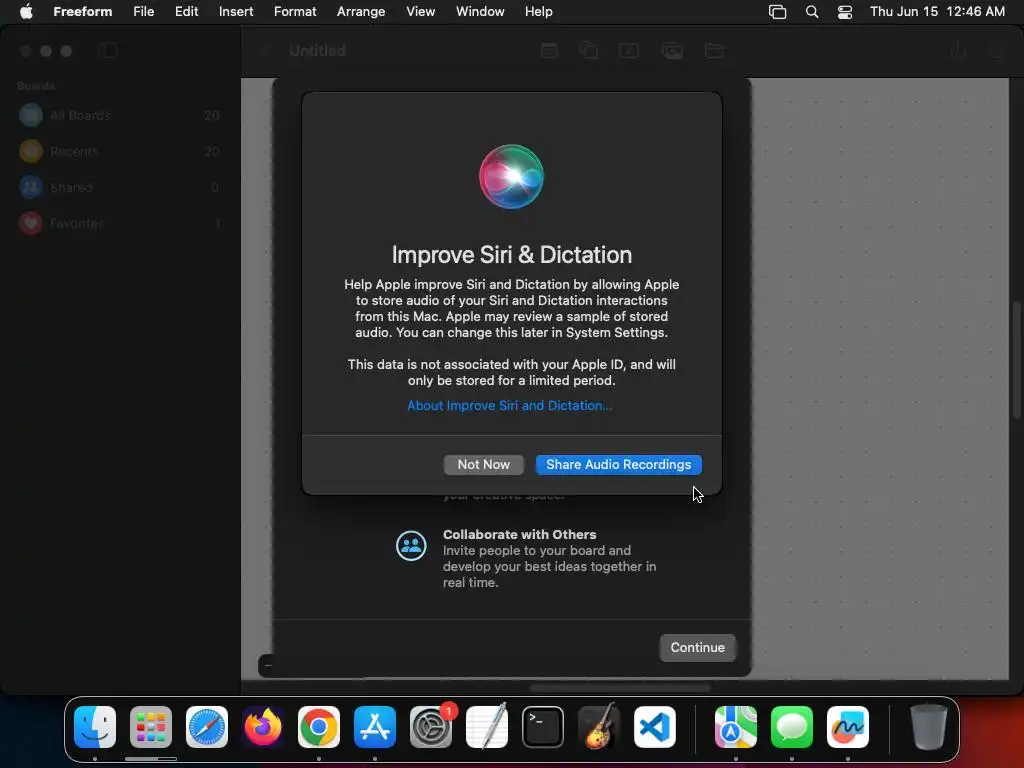Select All Boards in Freeform sidebar
Image resolution: width=1024 pixels, height=768 pixels.
(x=119, y=116)
